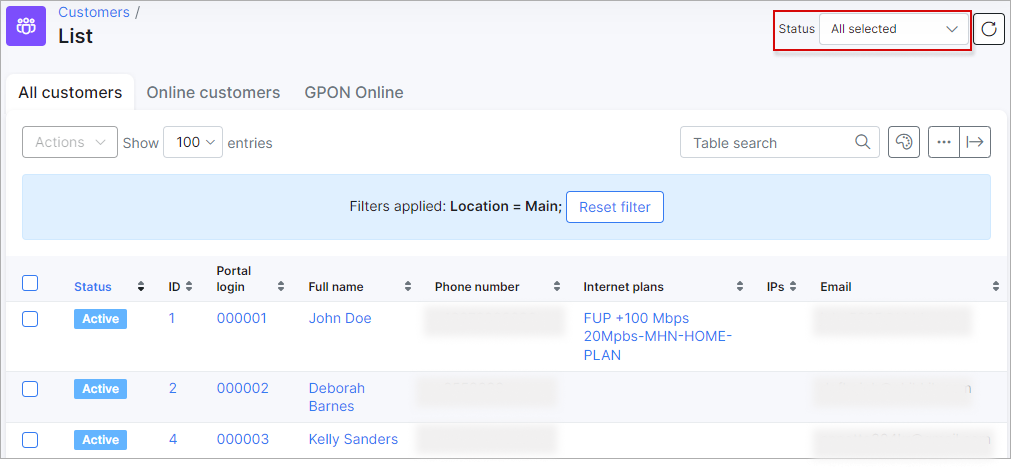This screenshot has height=468, width=1011.
Task: Click customer ID 1 link
Action: pyautogui.click(x=172, y=318)
